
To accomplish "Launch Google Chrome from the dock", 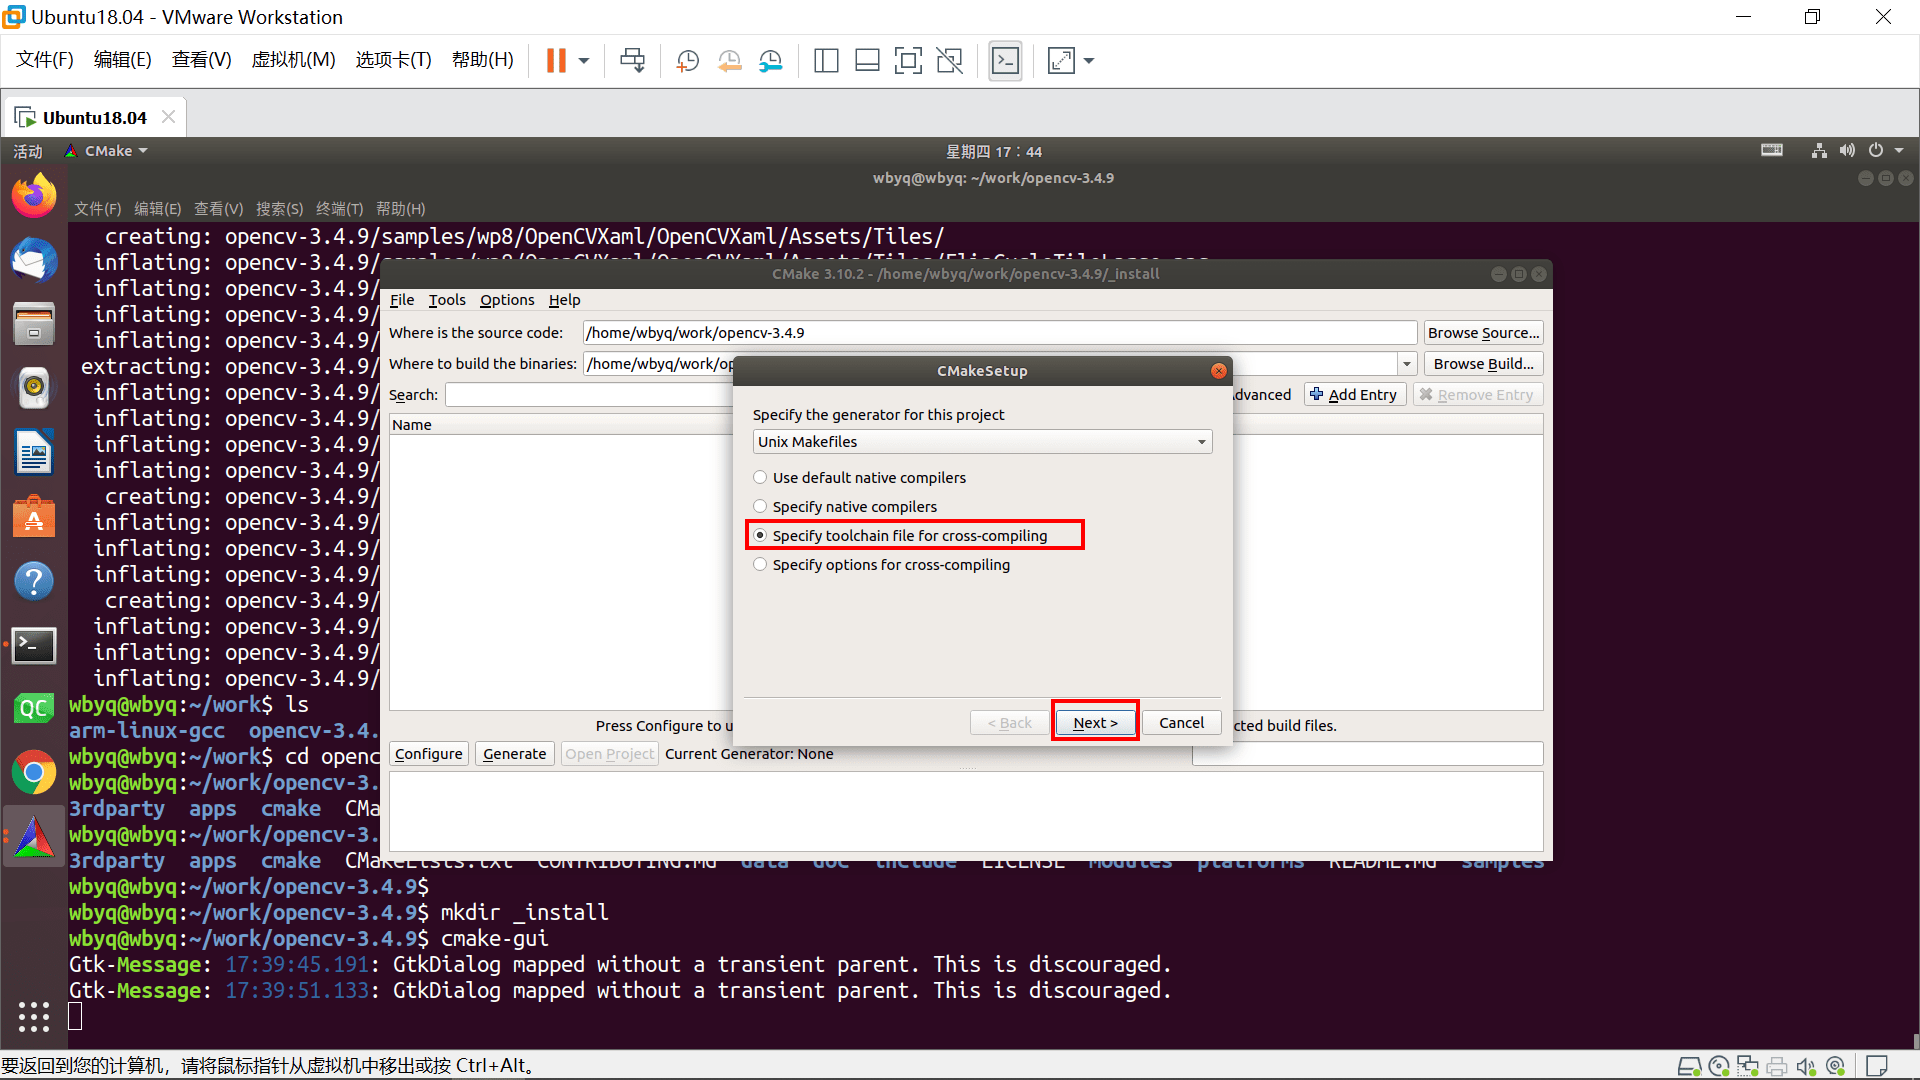I will (34, 773).
